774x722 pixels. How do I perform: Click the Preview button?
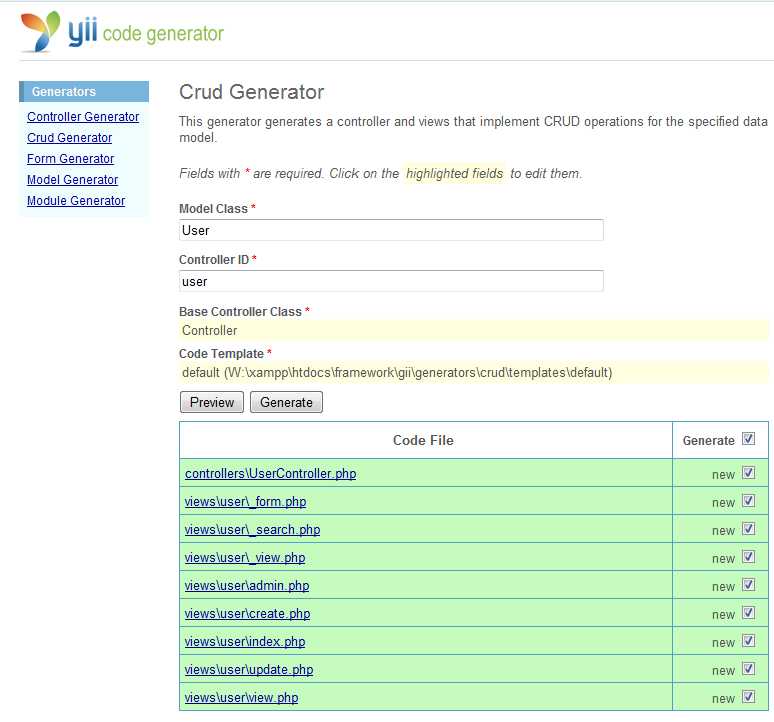pos(212,402)
